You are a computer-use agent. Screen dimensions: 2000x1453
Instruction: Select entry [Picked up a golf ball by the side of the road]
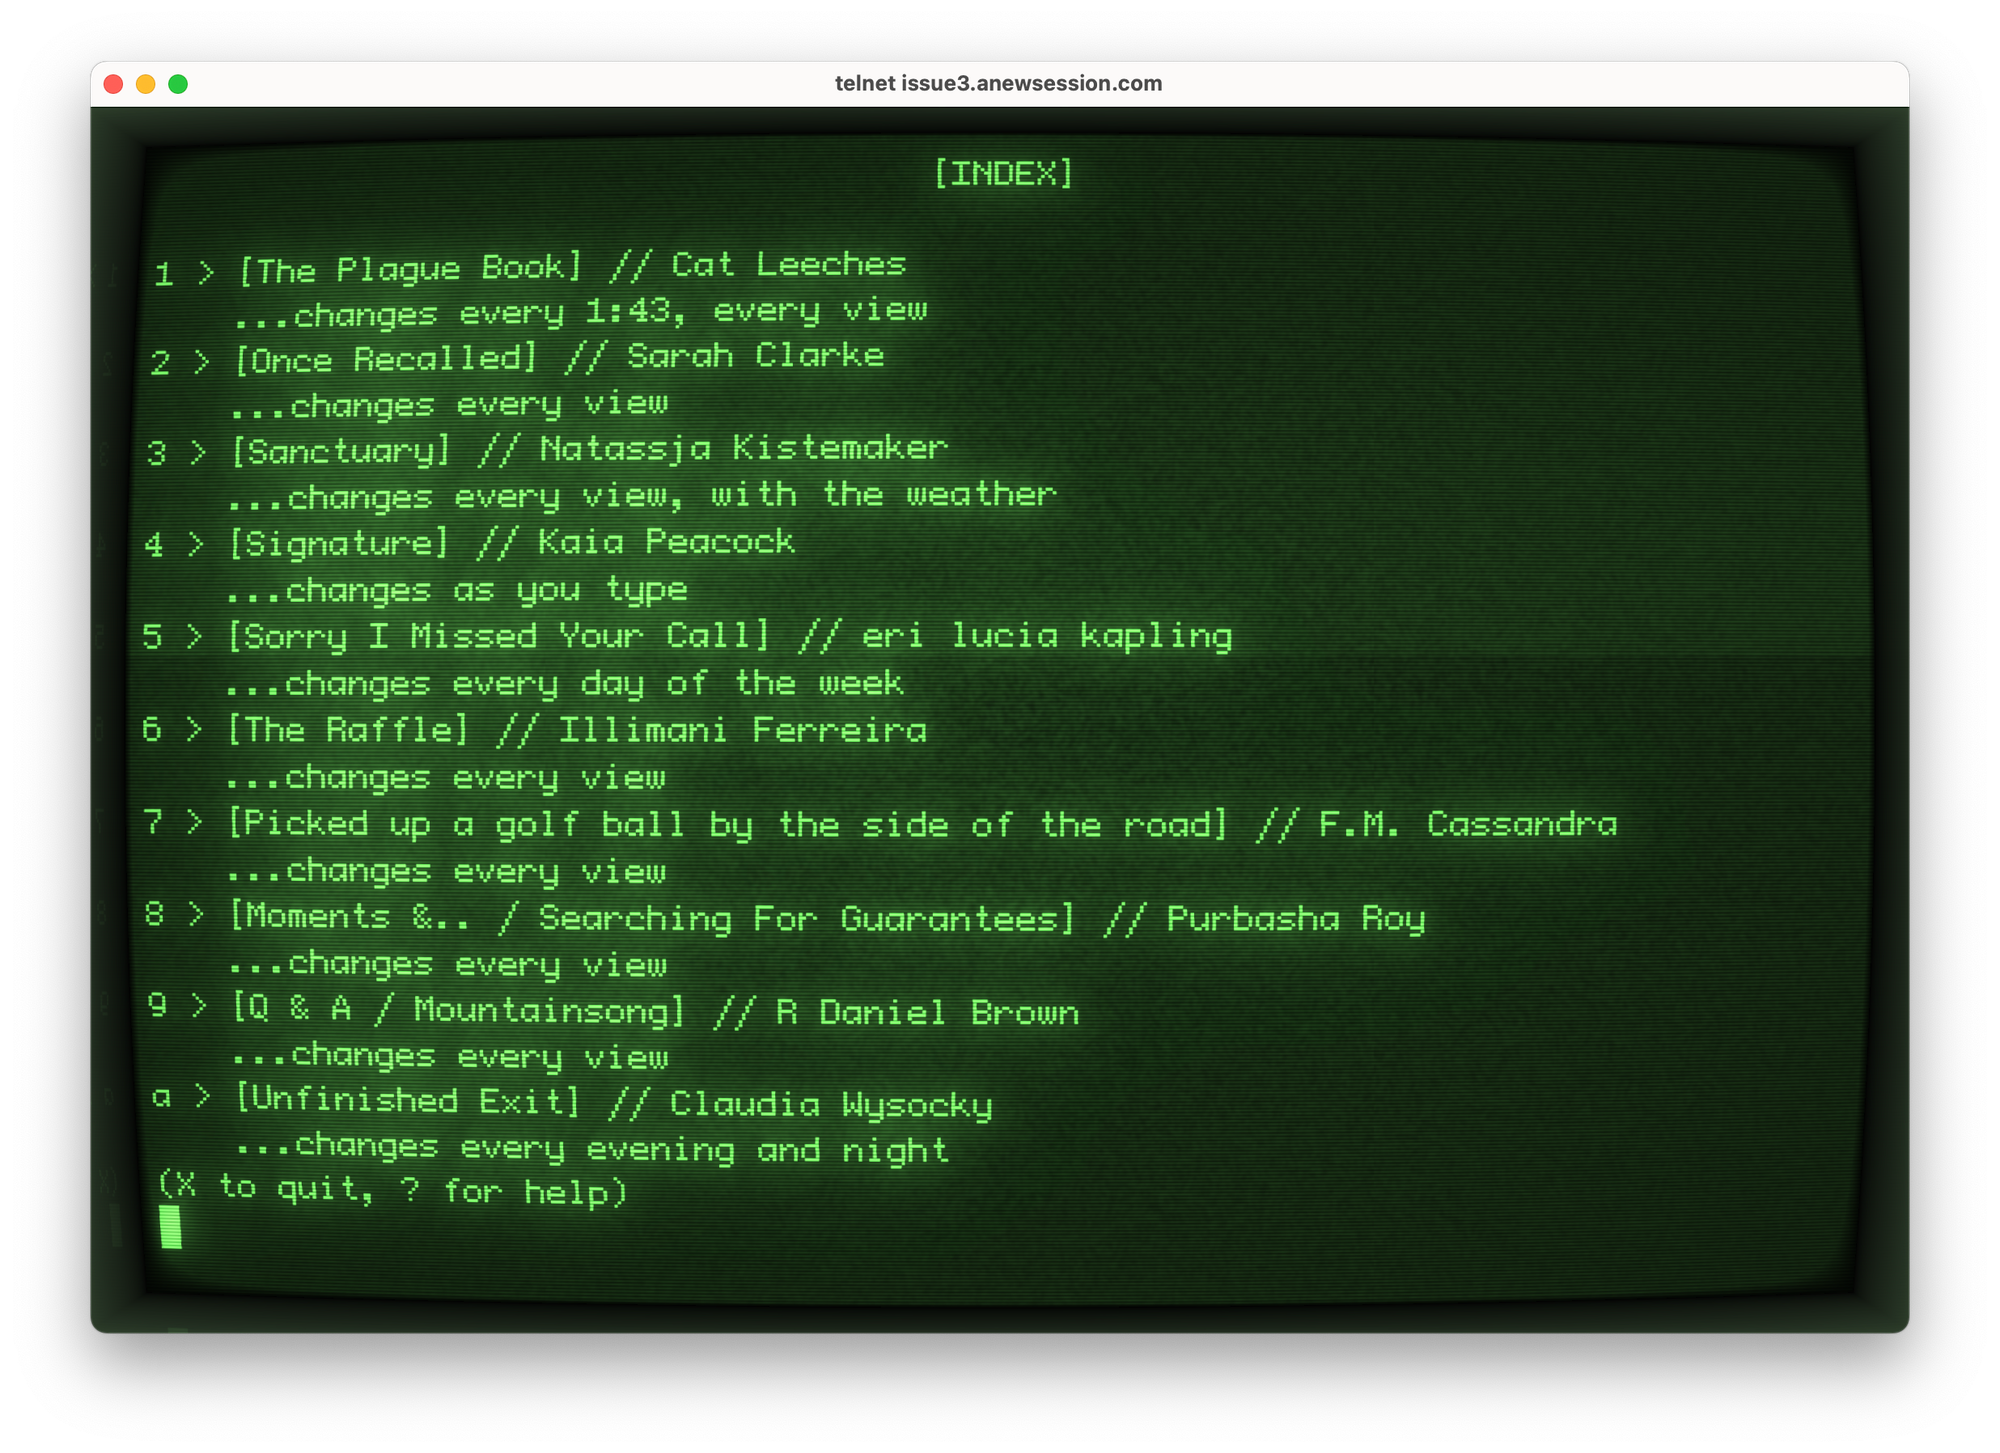click(727, 824)
